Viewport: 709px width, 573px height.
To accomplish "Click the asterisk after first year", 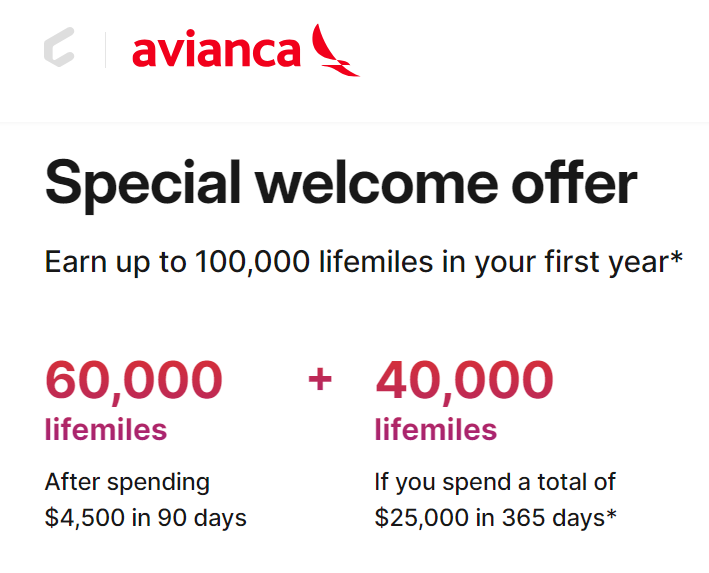I will coord(676,258).
